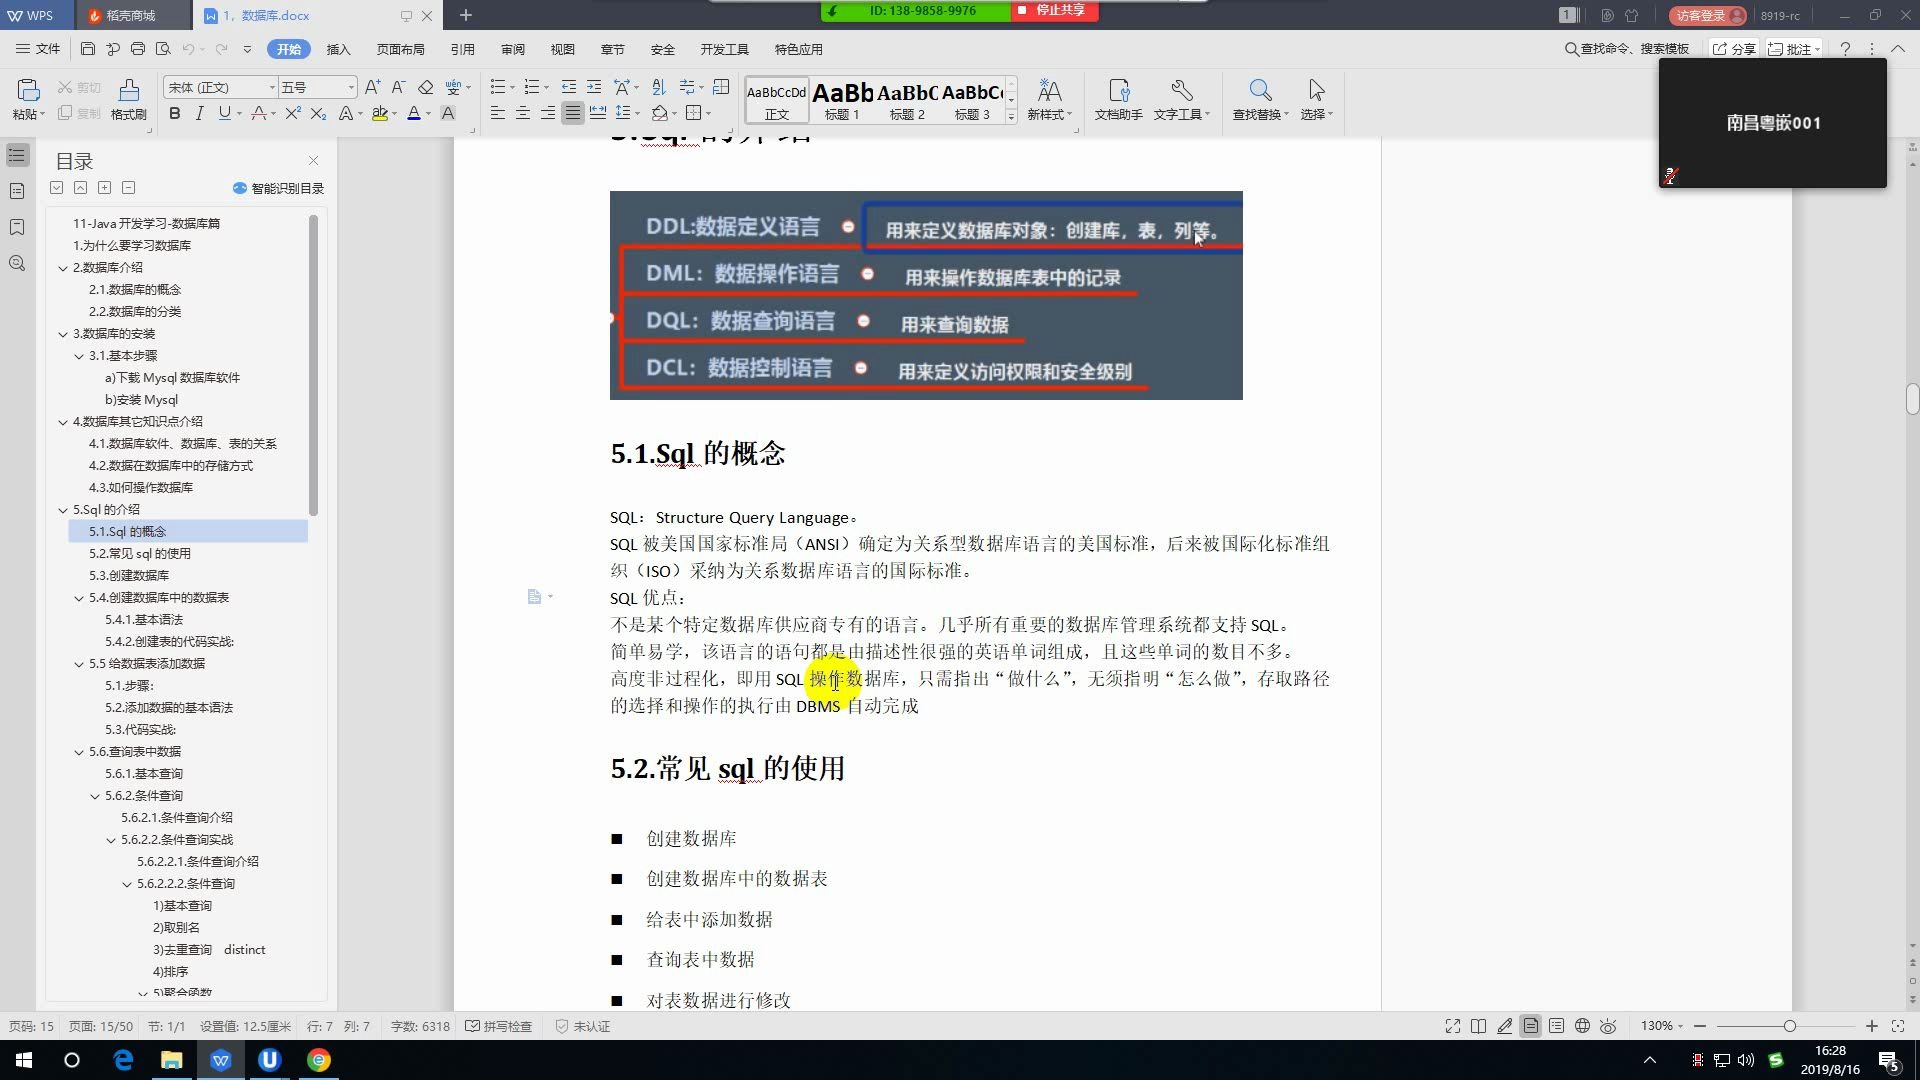Toggle Subscript X₂ formatting
This screenshot has height=1080, width=1920.
pyautogui.click(x=318, y=114)
